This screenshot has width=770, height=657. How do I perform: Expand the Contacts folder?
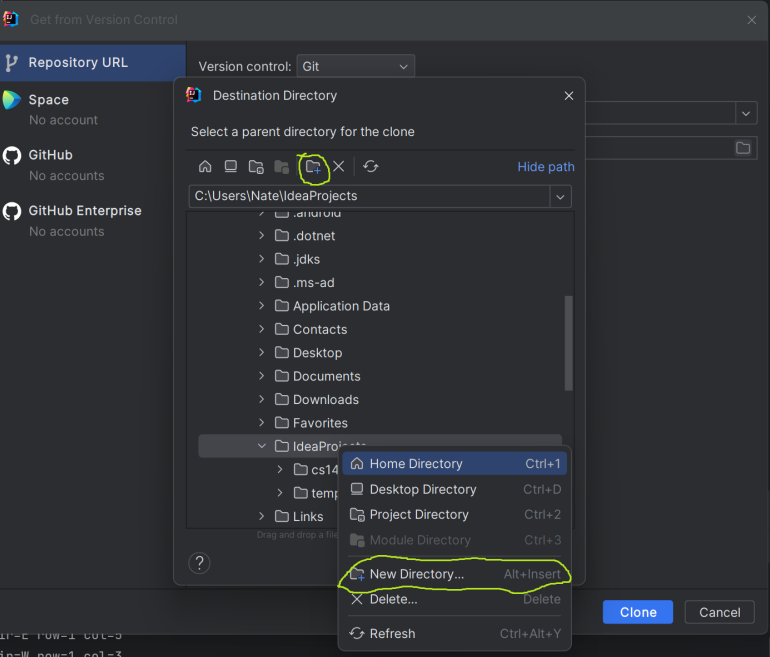click(x=262, y=329)
